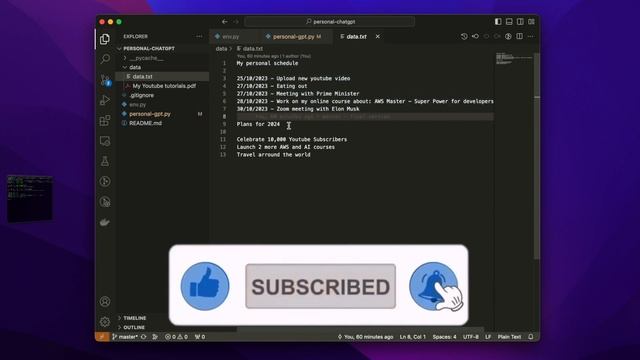The image size is (640, 360).
Task: Toggle secondary side bar layout icon
Action: pyautogui.click(x=520, y=22)
